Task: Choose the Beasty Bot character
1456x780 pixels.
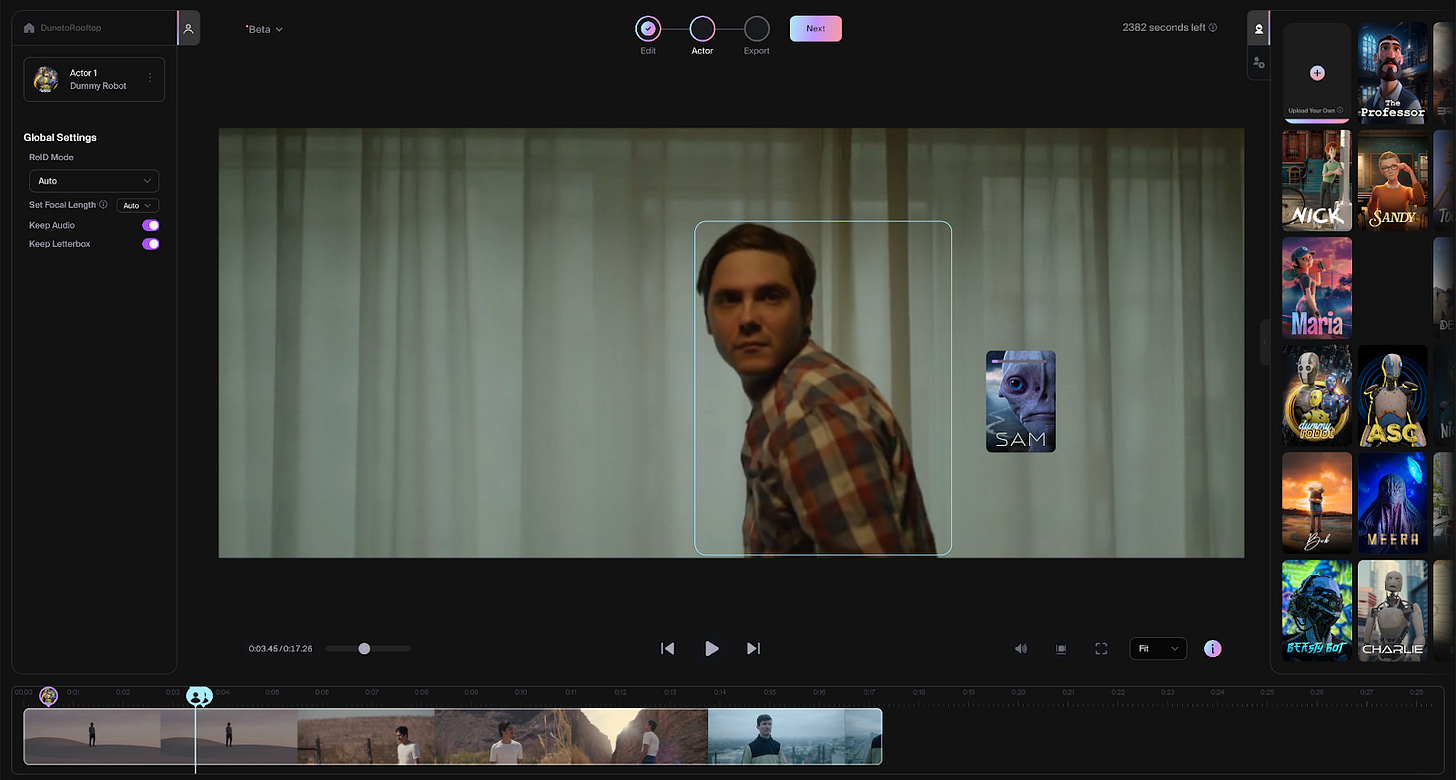Action: (1317, 611)
